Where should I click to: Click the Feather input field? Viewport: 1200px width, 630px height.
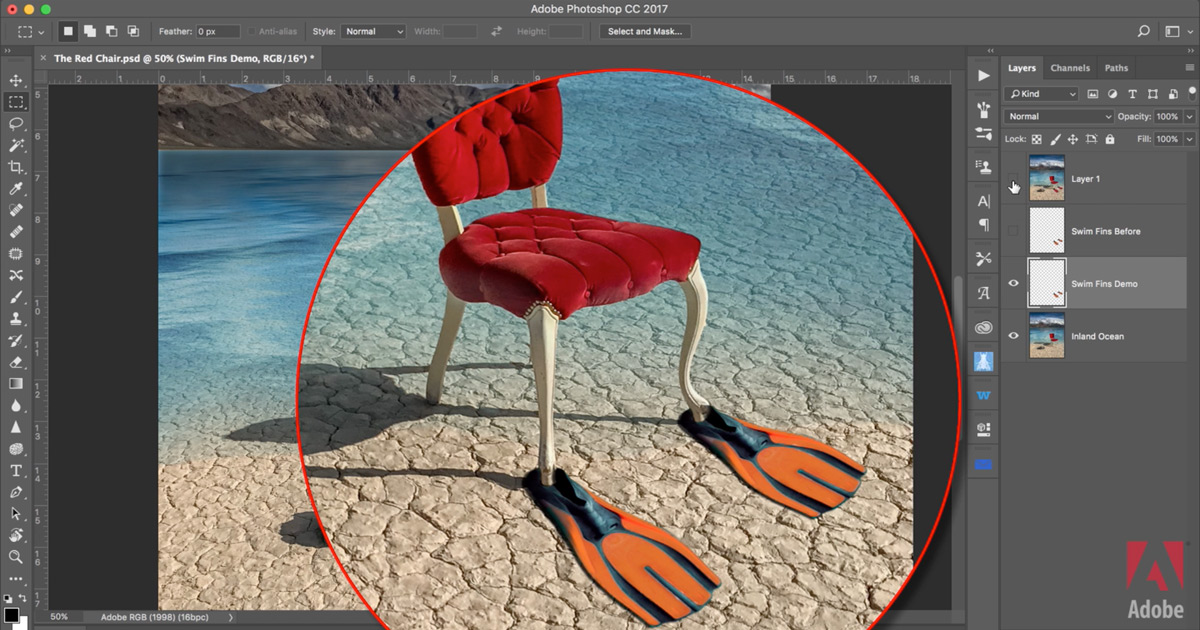click(218, 31)
